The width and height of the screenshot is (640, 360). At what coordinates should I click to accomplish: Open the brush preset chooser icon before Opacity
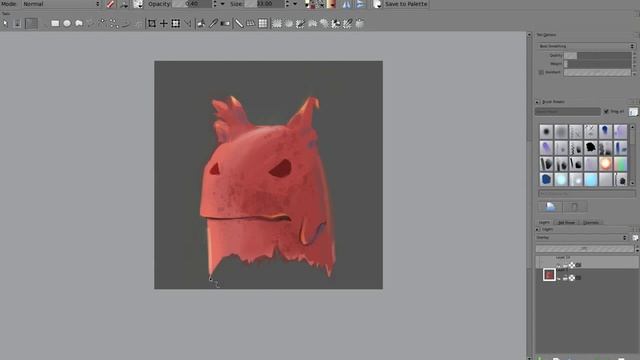pyautogui.click(x=138, y=4)
